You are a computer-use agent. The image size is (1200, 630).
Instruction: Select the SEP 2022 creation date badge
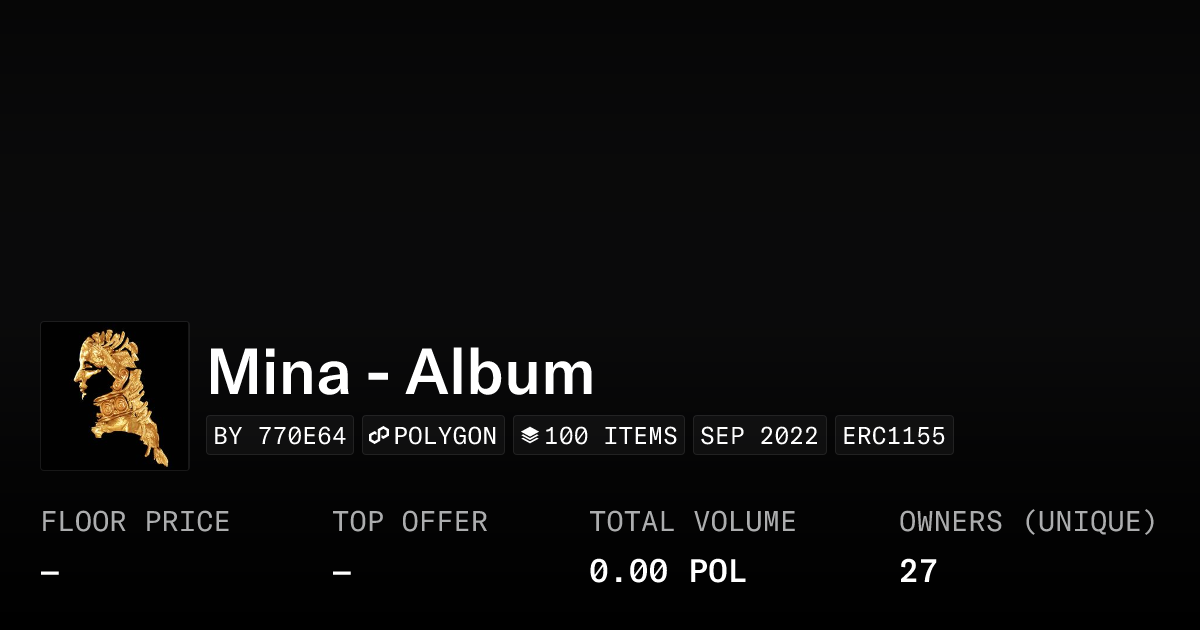tap(759, 436)
